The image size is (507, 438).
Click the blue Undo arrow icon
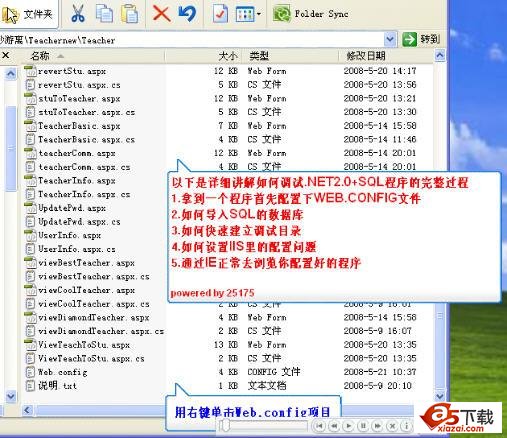click(x=187, y=14)
